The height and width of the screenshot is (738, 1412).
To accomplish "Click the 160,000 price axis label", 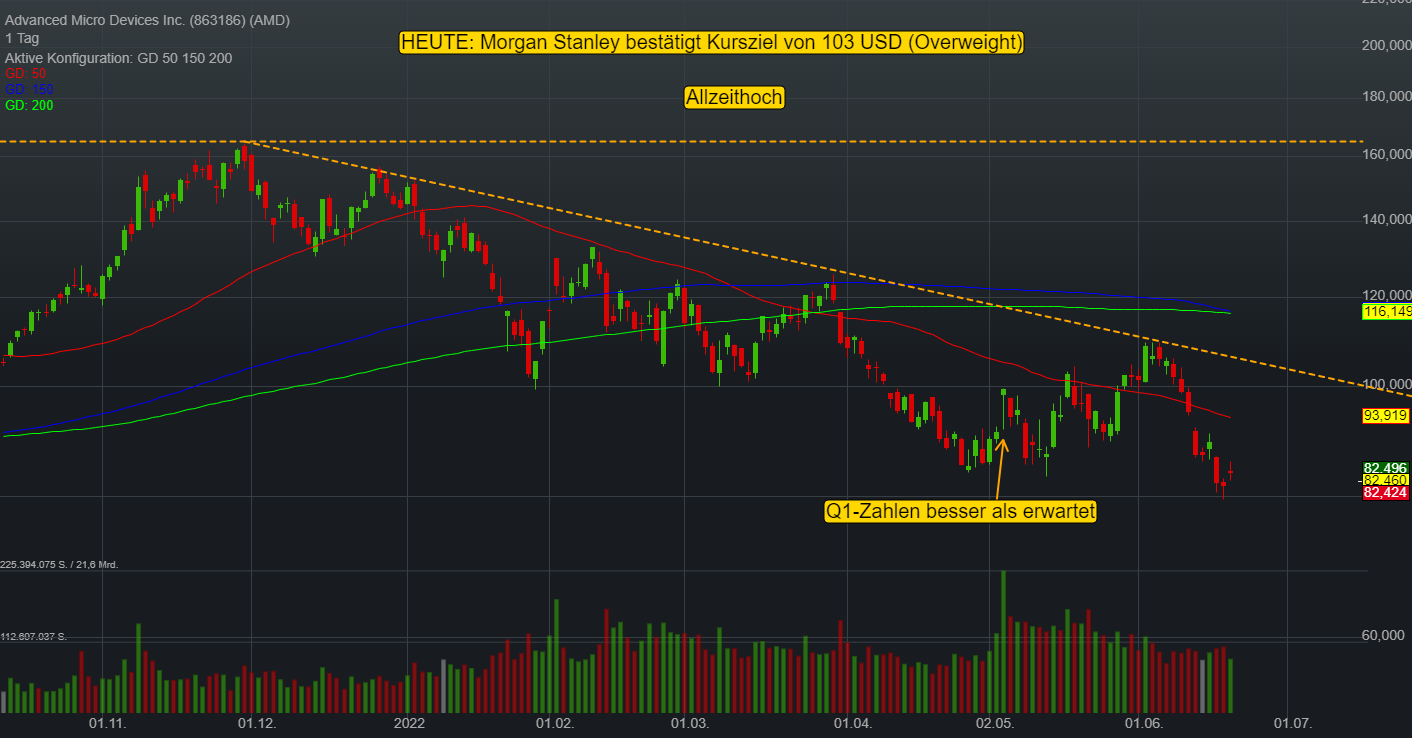I will tap(1387, 155).
